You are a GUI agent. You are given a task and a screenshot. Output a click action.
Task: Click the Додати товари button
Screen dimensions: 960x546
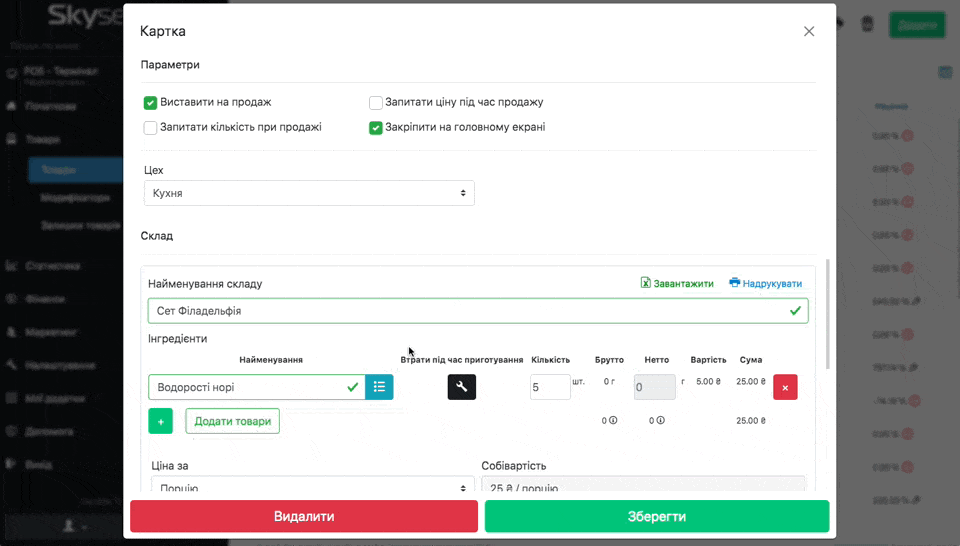(232, 421)
